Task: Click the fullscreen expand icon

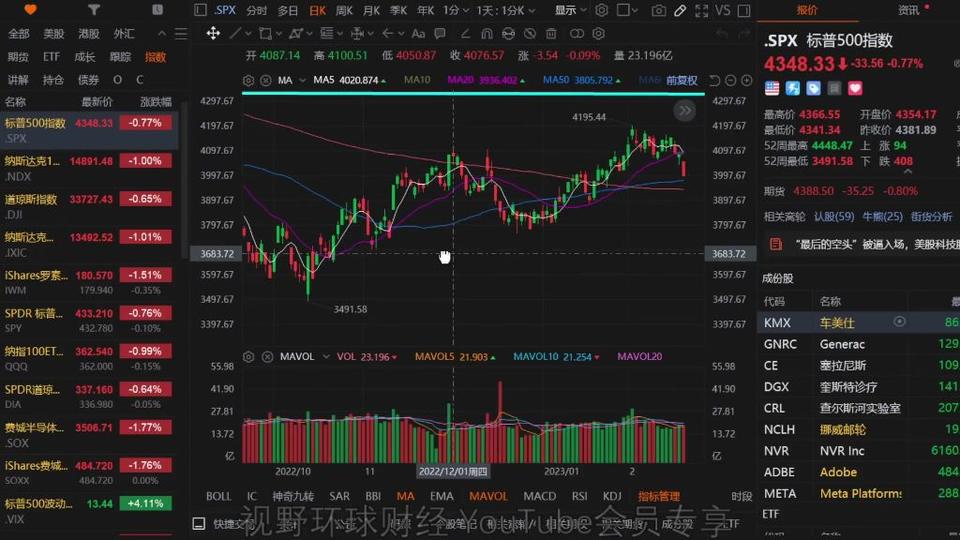Action: click(x=702, y=10)
